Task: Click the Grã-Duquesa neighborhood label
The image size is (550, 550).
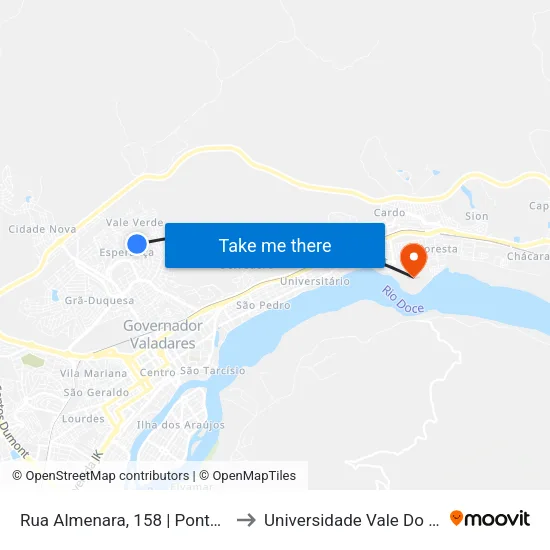Action: [x=99, y=301]
